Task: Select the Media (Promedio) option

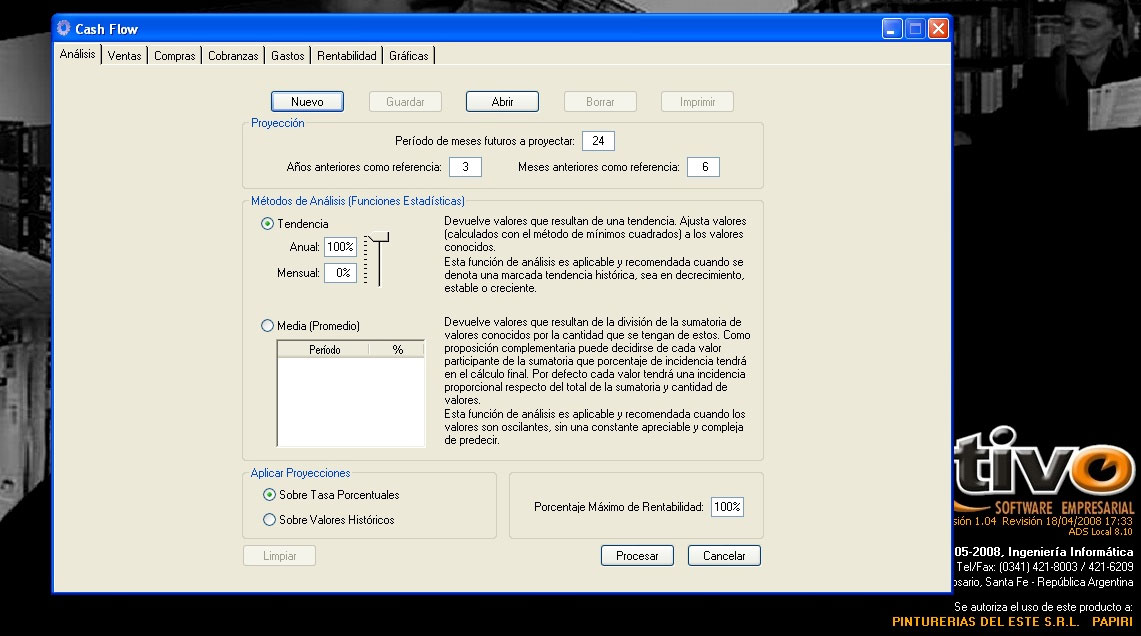Action: (267, 325)
